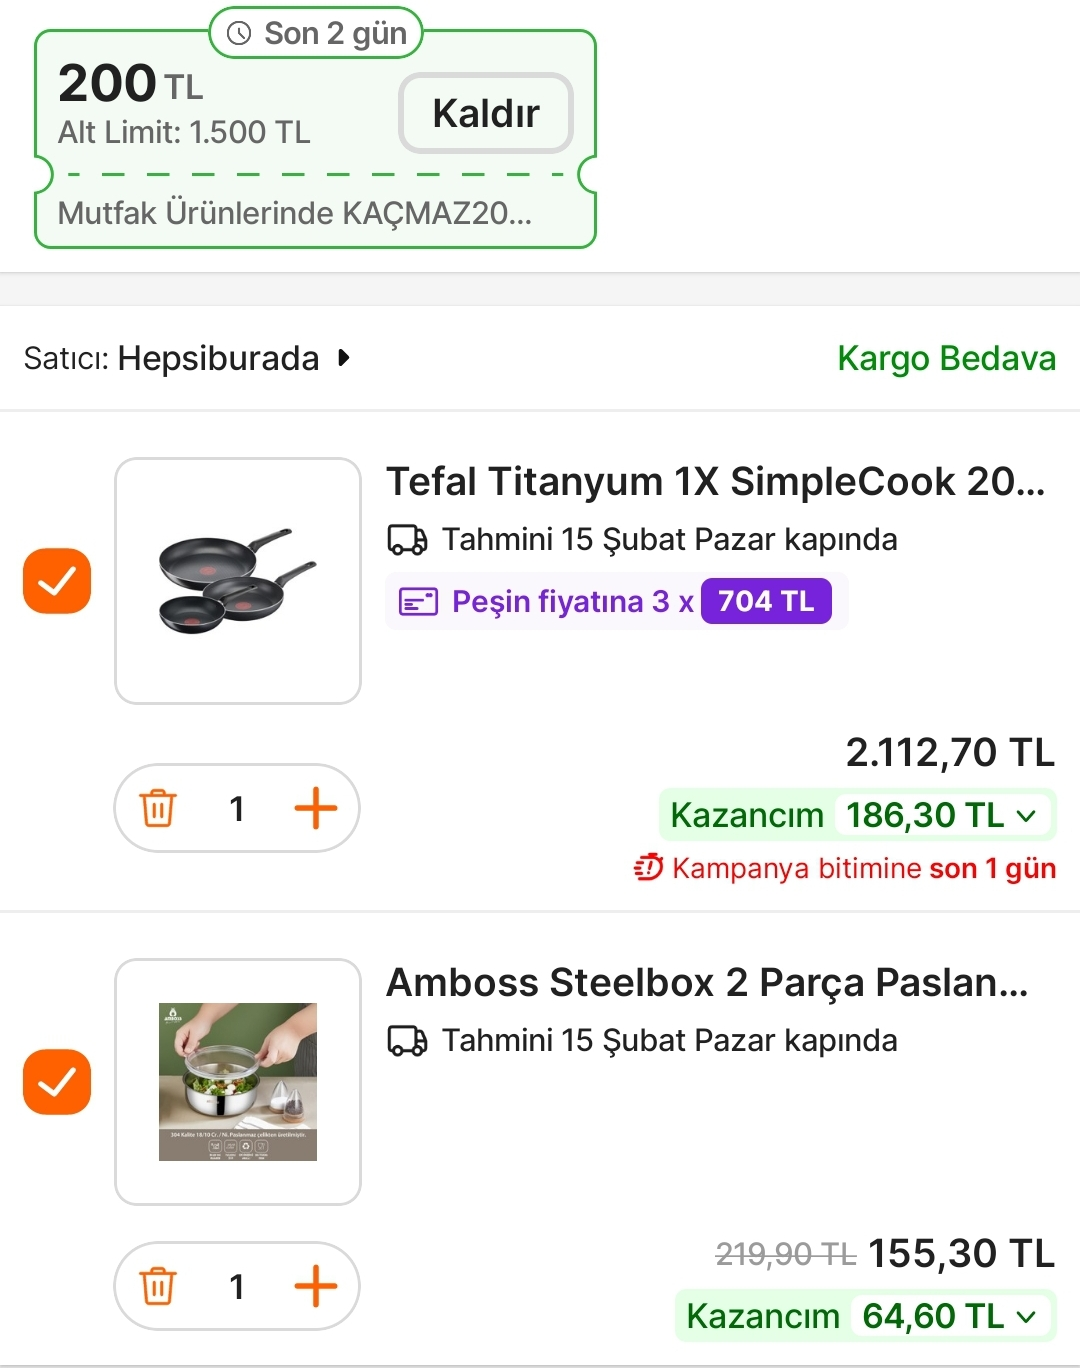The height and width of the screenshot is (1368, 1080).
Task: Open Amboss Steelbox 2 Parça product title
Action: (707, 983)
